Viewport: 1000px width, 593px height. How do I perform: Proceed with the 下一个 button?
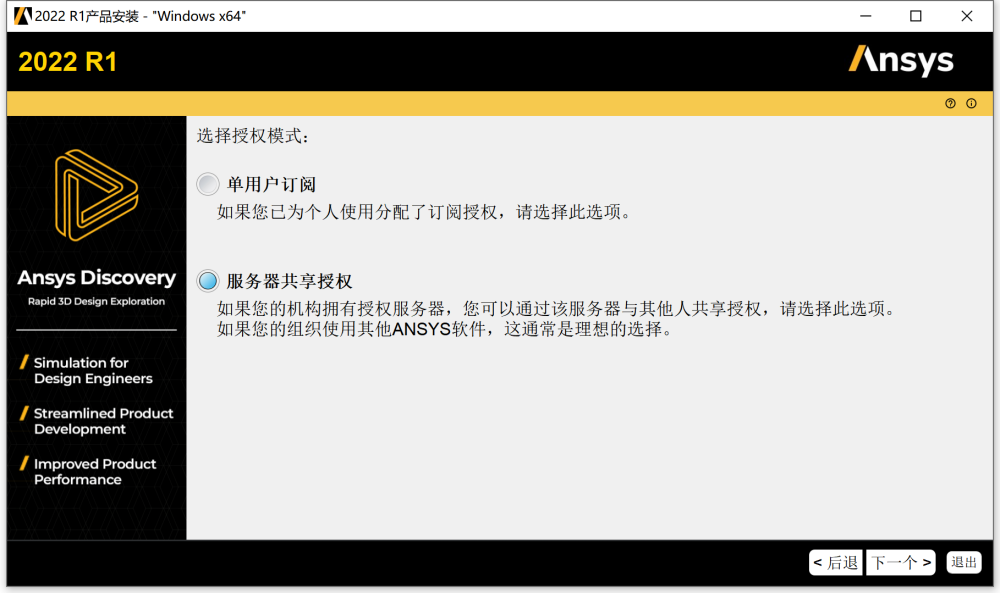(x=901, y=562)
